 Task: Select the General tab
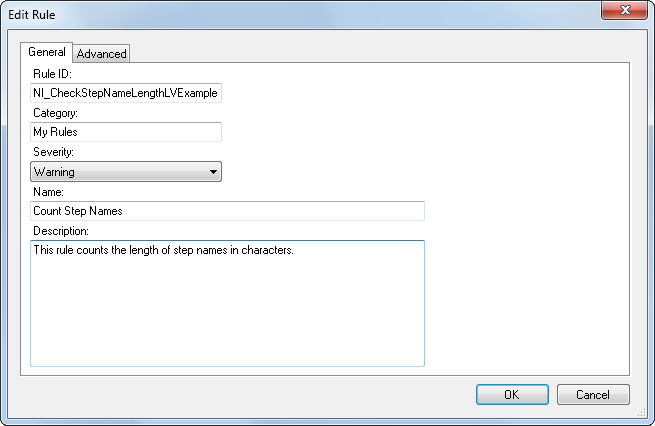pos(46,52)
